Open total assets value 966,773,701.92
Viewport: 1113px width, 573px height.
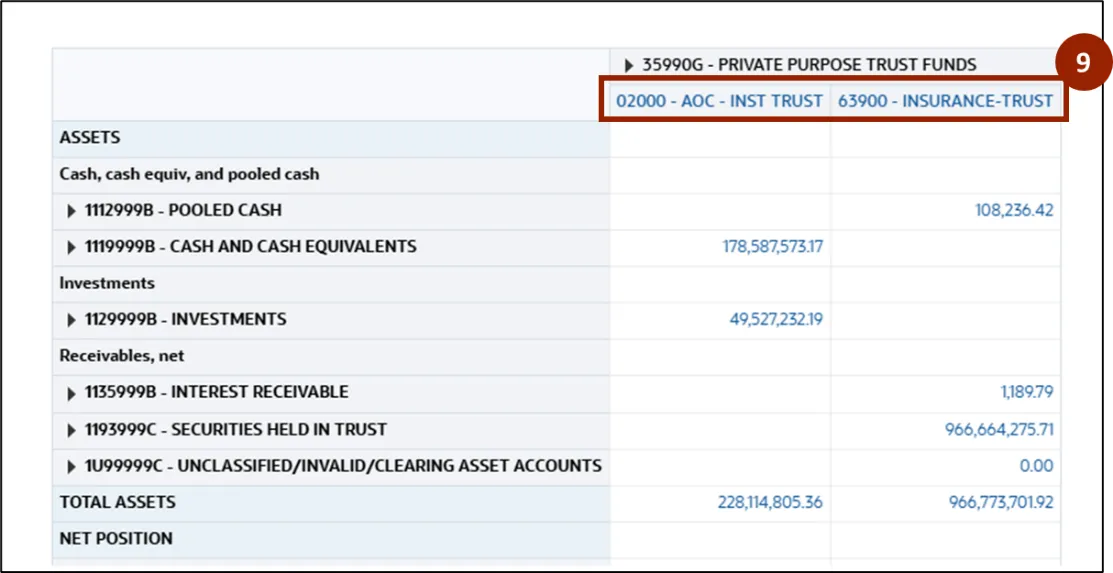pos(1000,502)
